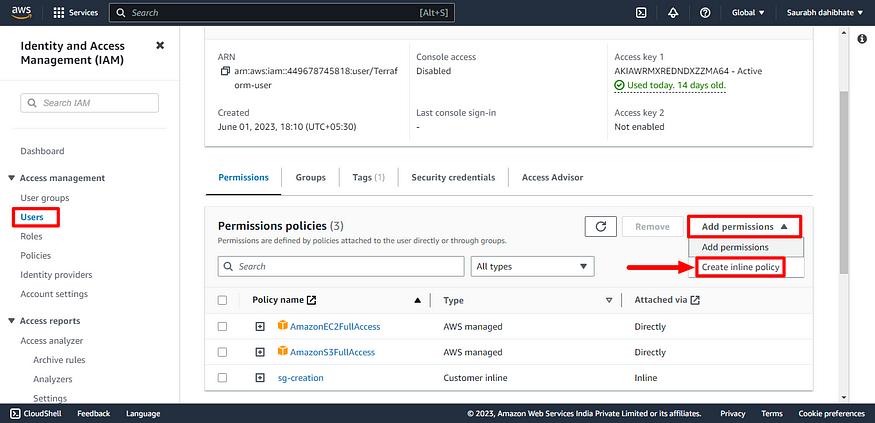Open the Services grid menu
Viewport: 875px width, 423px height.
click(x=75, y=12)
